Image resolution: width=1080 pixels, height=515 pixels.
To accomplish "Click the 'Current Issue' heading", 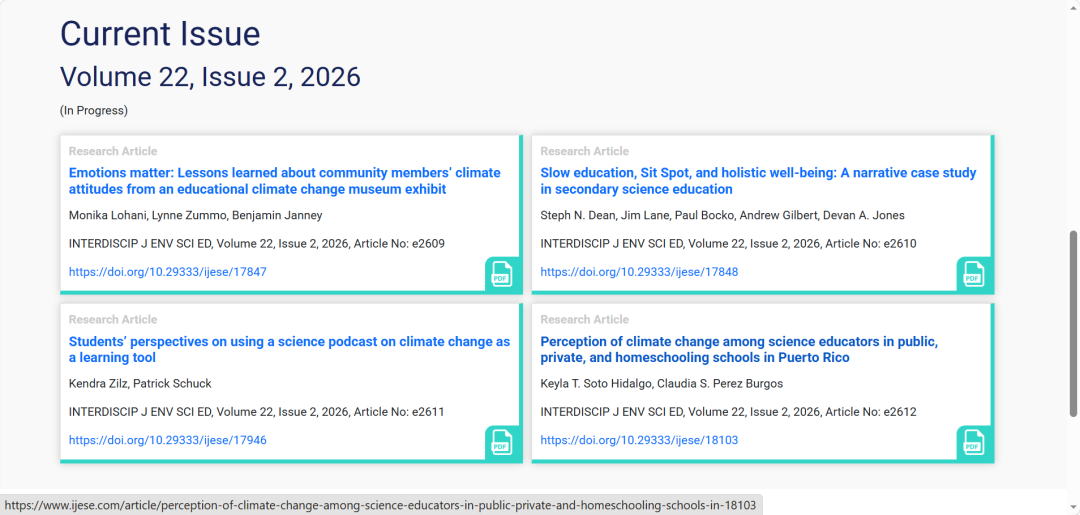I will [x=160, y=34].
